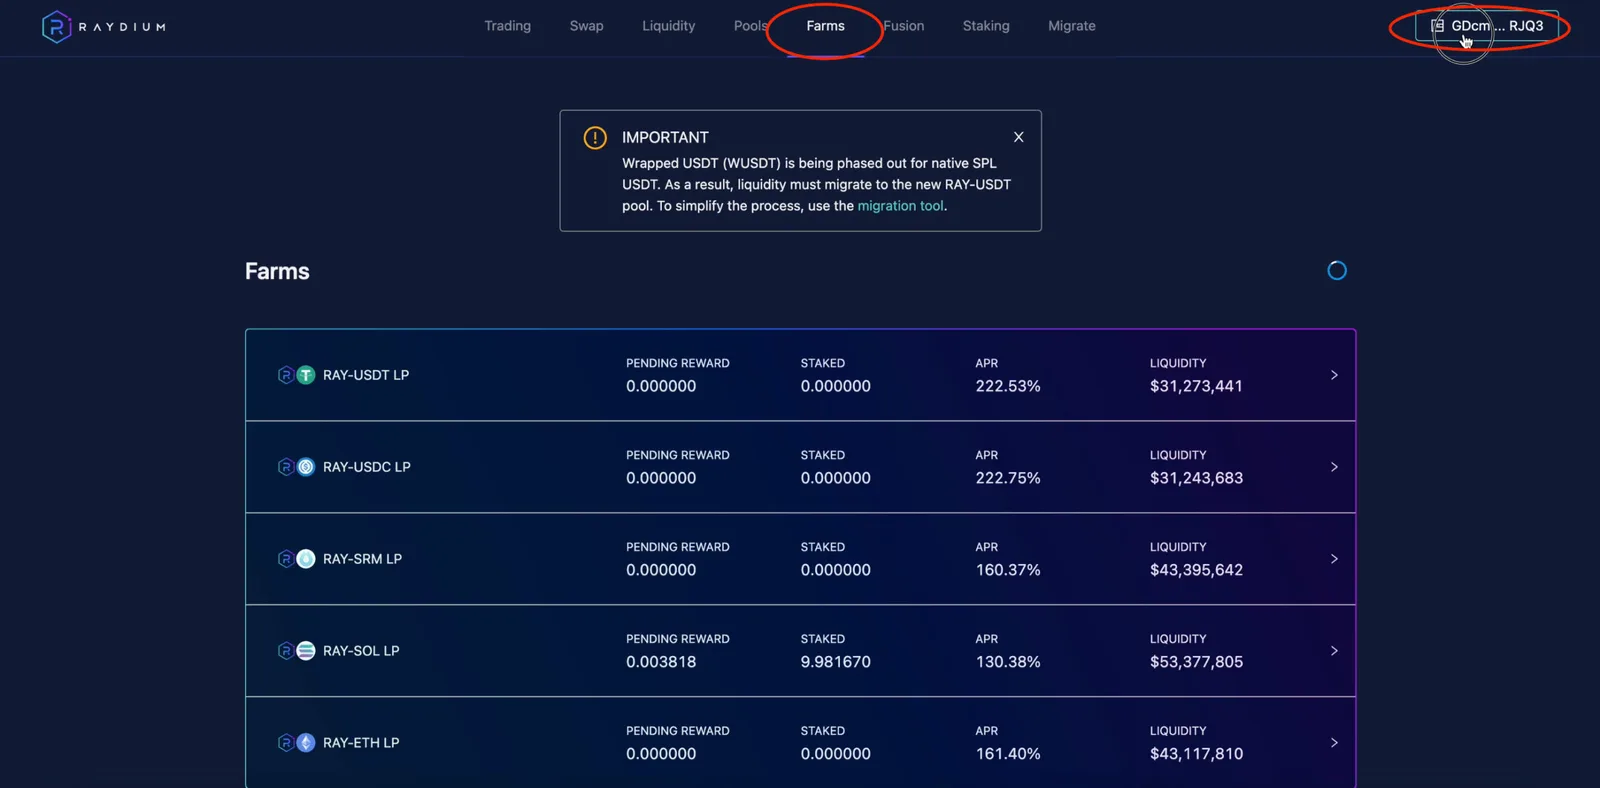Click the RAYDIUM brand text

[x=122, y=27]
